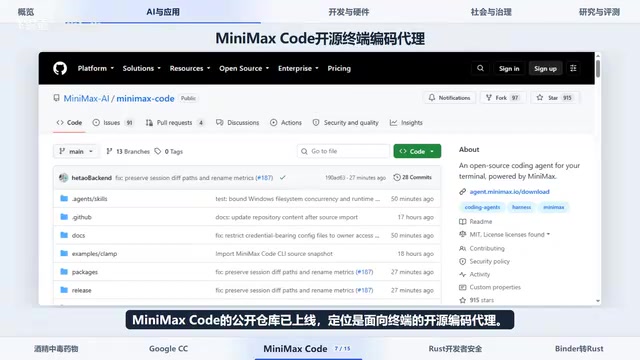Screen dimensions: 640x360
Task: Open the release folder icon
Action: pos(64,290)
